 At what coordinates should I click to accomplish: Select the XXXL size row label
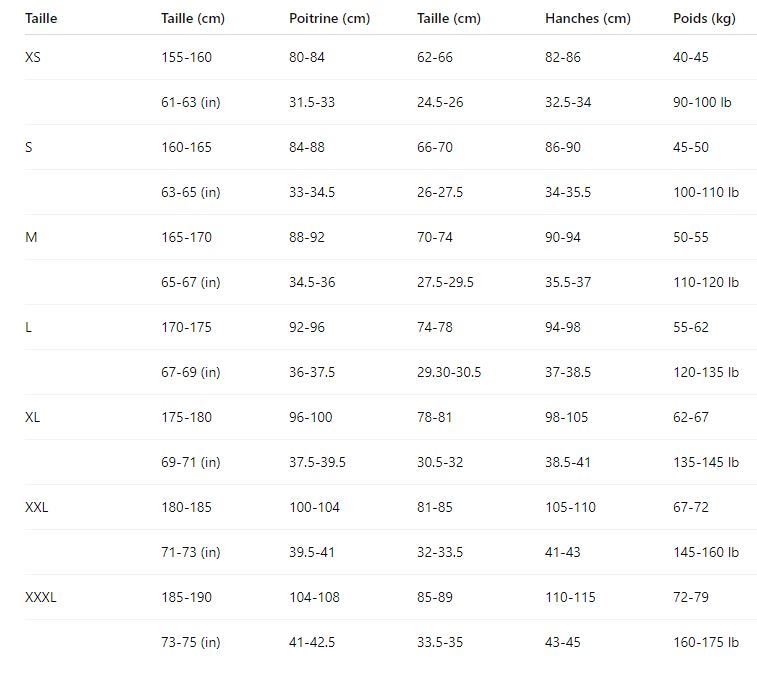click(41, 597)
